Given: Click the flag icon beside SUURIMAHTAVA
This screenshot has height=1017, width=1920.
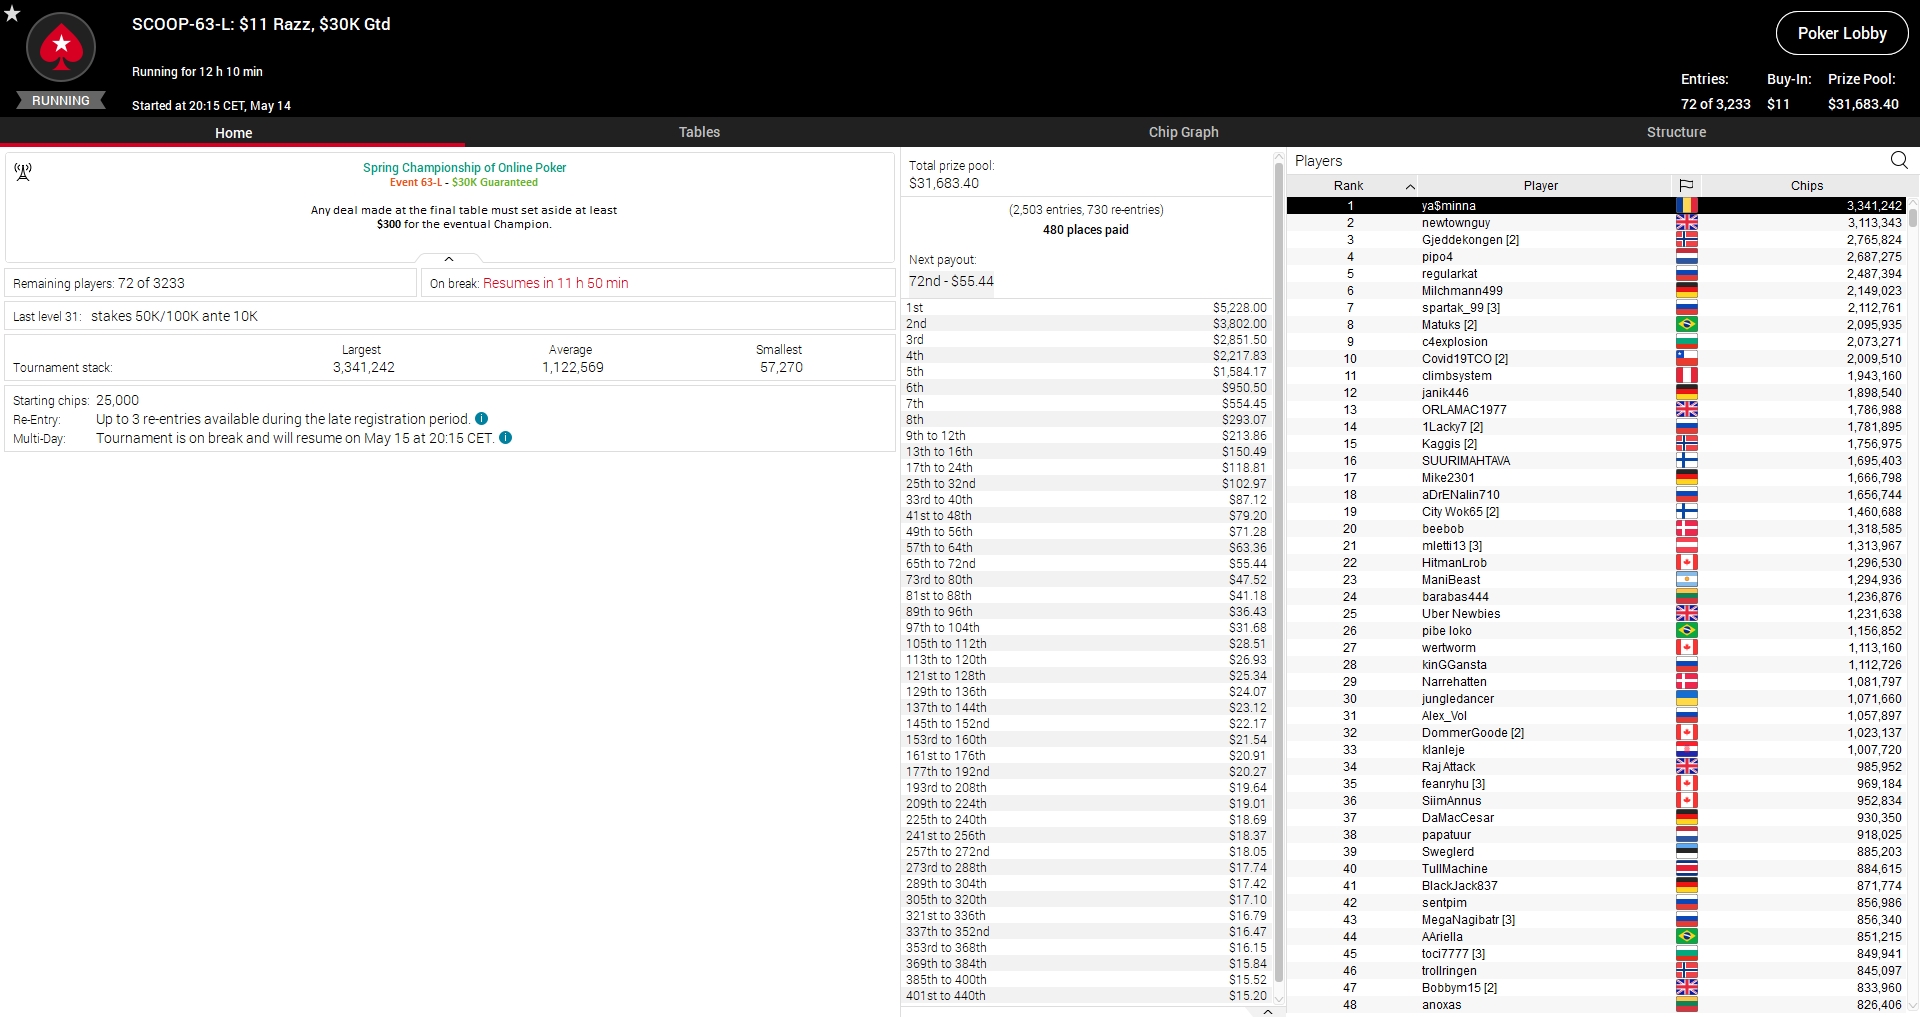Looking at the screenshot, I should [x=1686, y=461].
